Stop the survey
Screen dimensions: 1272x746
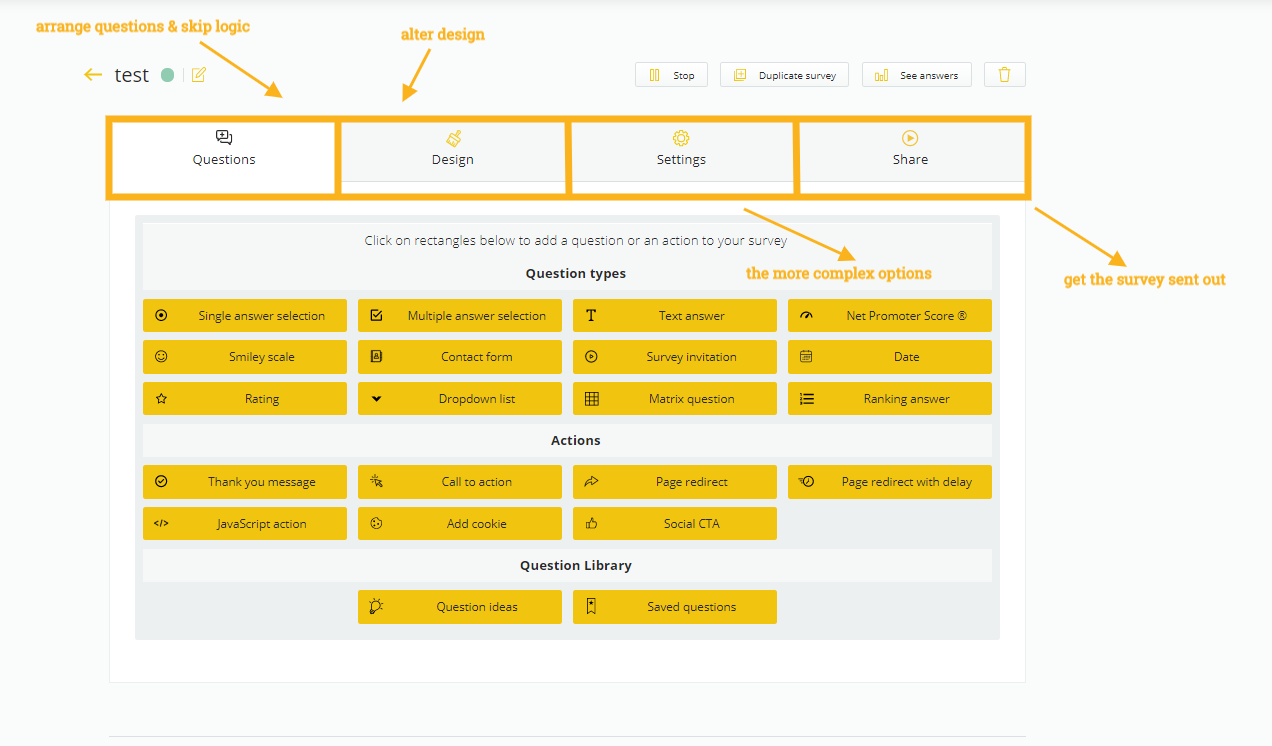pyautogui.click(x=672, y=75)
